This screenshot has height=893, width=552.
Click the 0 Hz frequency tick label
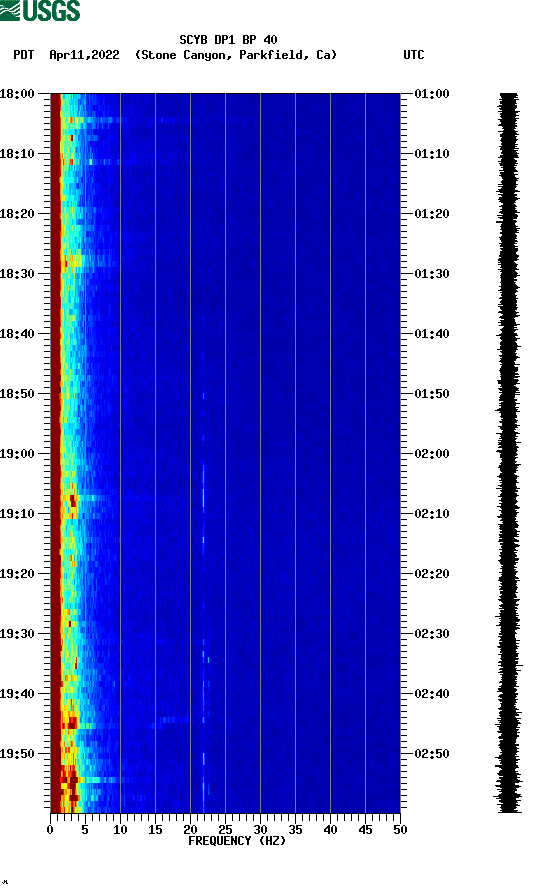click(x=50, y=830)
